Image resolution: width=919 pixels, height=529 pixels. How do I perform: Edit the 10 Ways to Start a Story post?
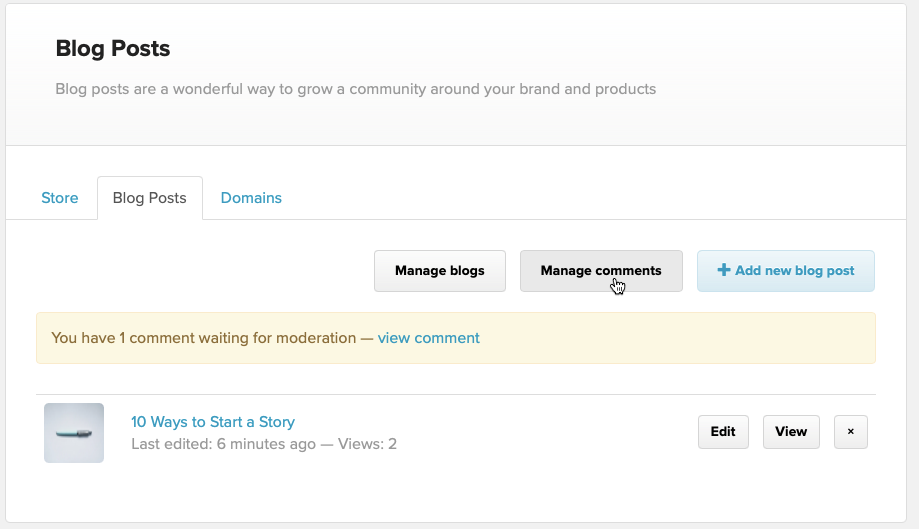723,432
